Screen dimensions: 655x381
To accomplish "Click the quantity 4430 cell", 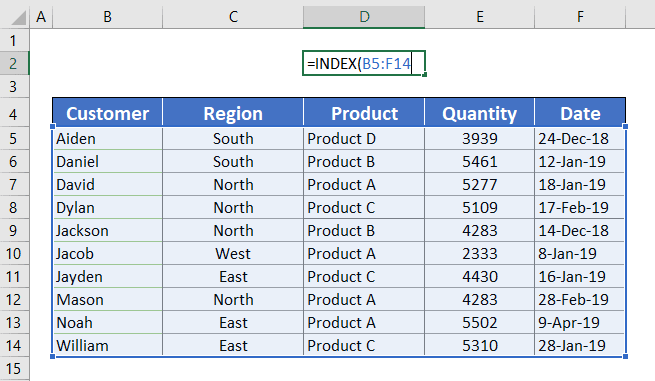I will click(x=480, y=277).
